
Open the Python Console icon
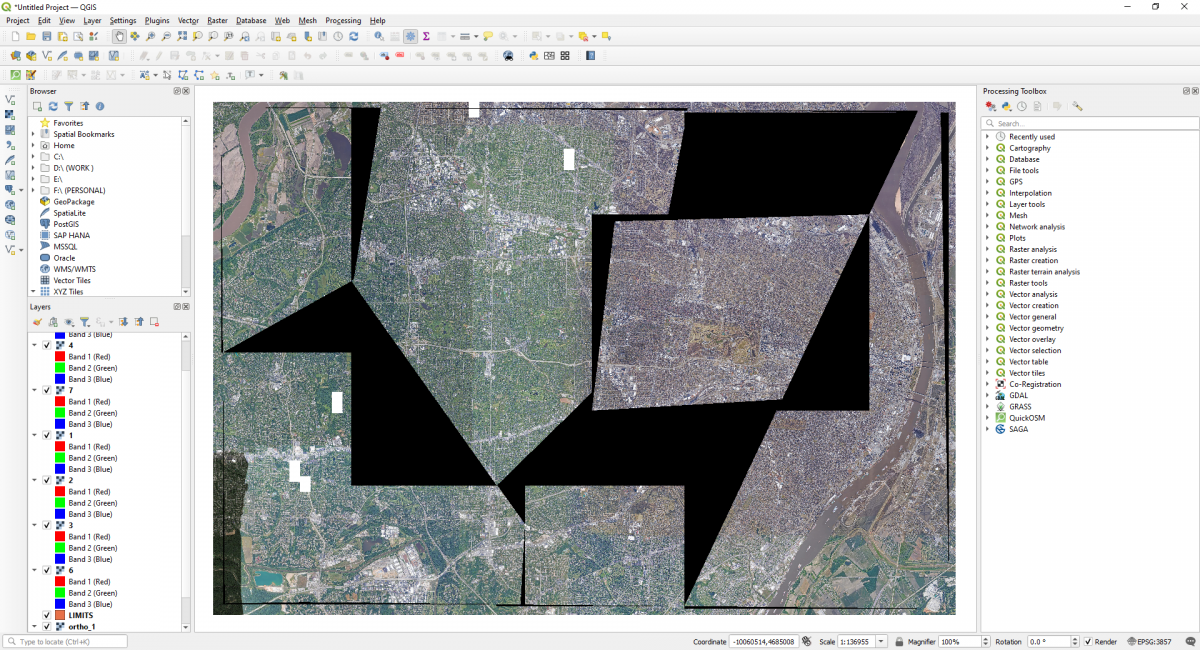coord(533,56)
